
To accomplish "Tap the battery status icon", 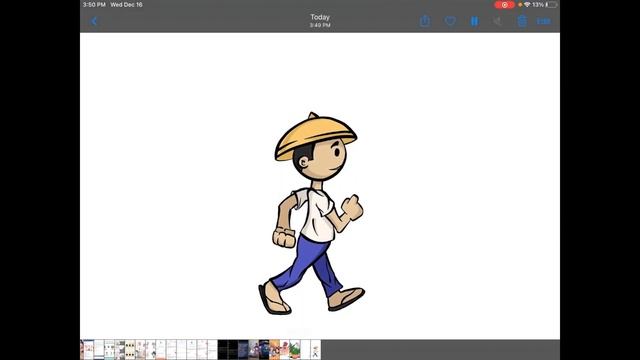I will [x=551, y=5].
